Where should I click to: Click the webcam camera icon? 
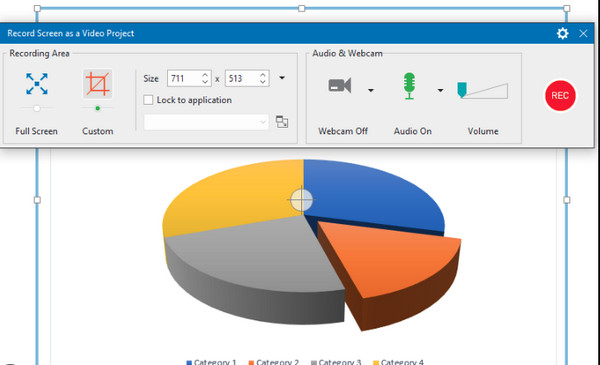[340, 85]
